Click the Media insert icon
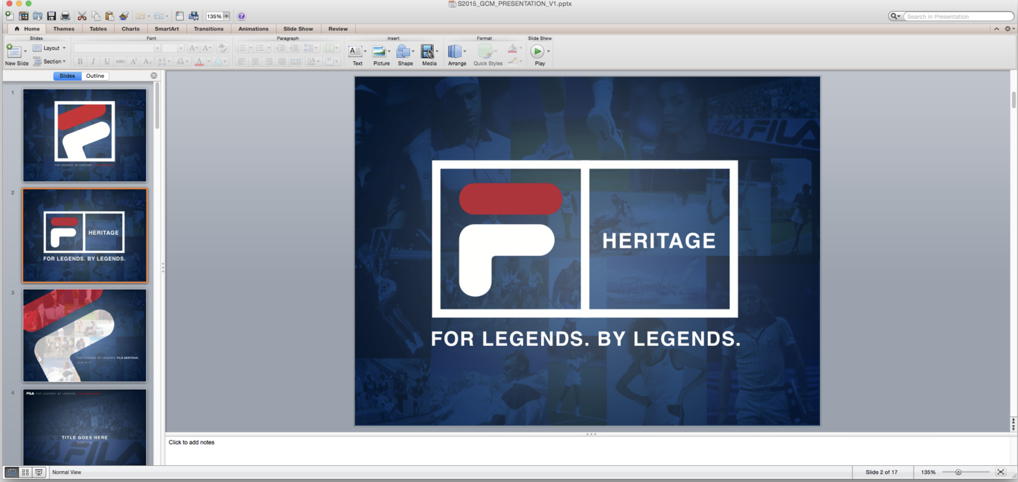Screen dimensions: 1018x482 pyautogui.click(x=427, y=51)
